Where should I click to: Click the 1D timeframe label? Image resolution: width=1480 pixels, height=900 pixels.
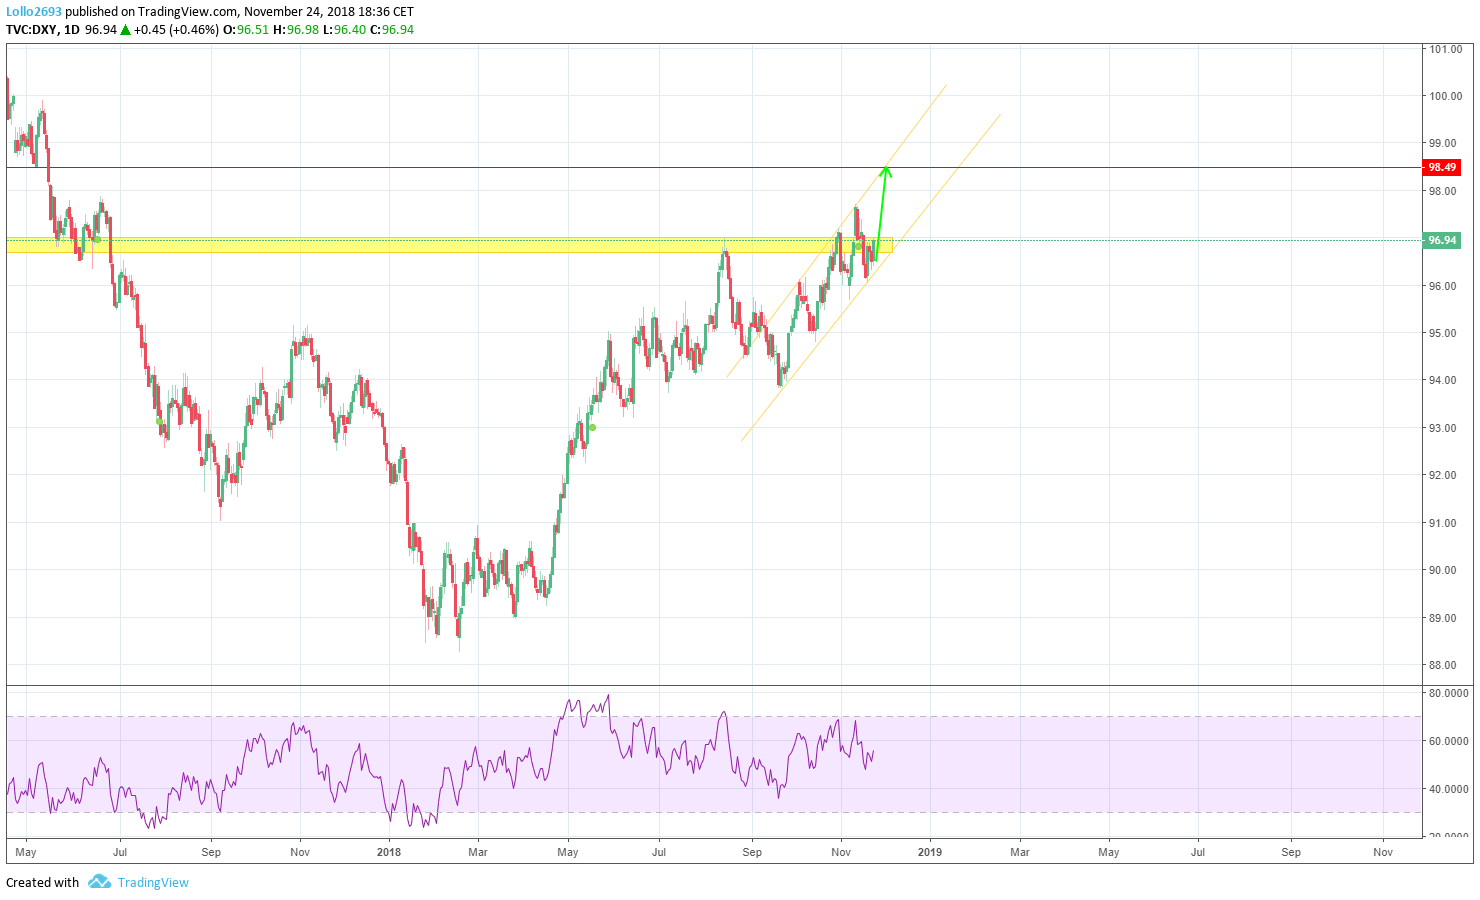point(71,29)
